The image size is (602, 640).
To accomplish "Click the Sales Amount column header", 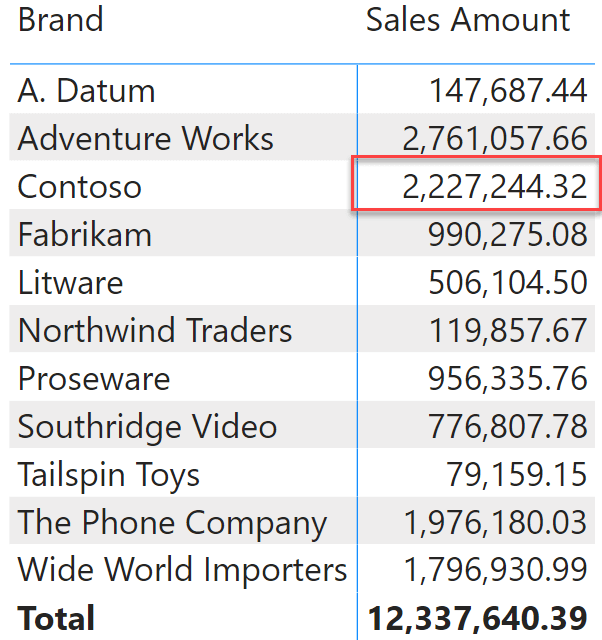I will point(468,20).
